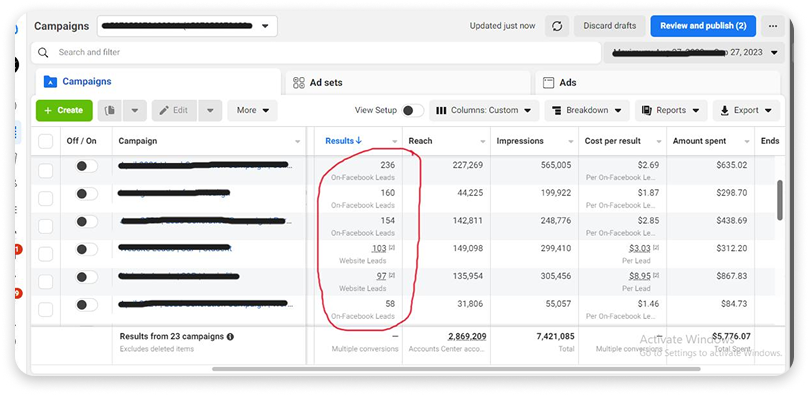Click the Export download icon
The height and width of the screenshot is (395, 809).
724,110
